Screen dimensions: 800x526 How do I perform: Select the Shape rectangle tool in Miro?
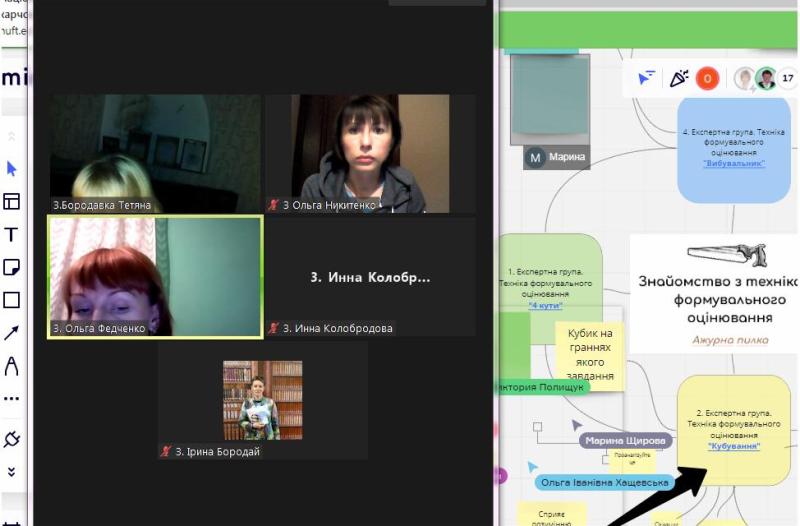click(11, 300)
